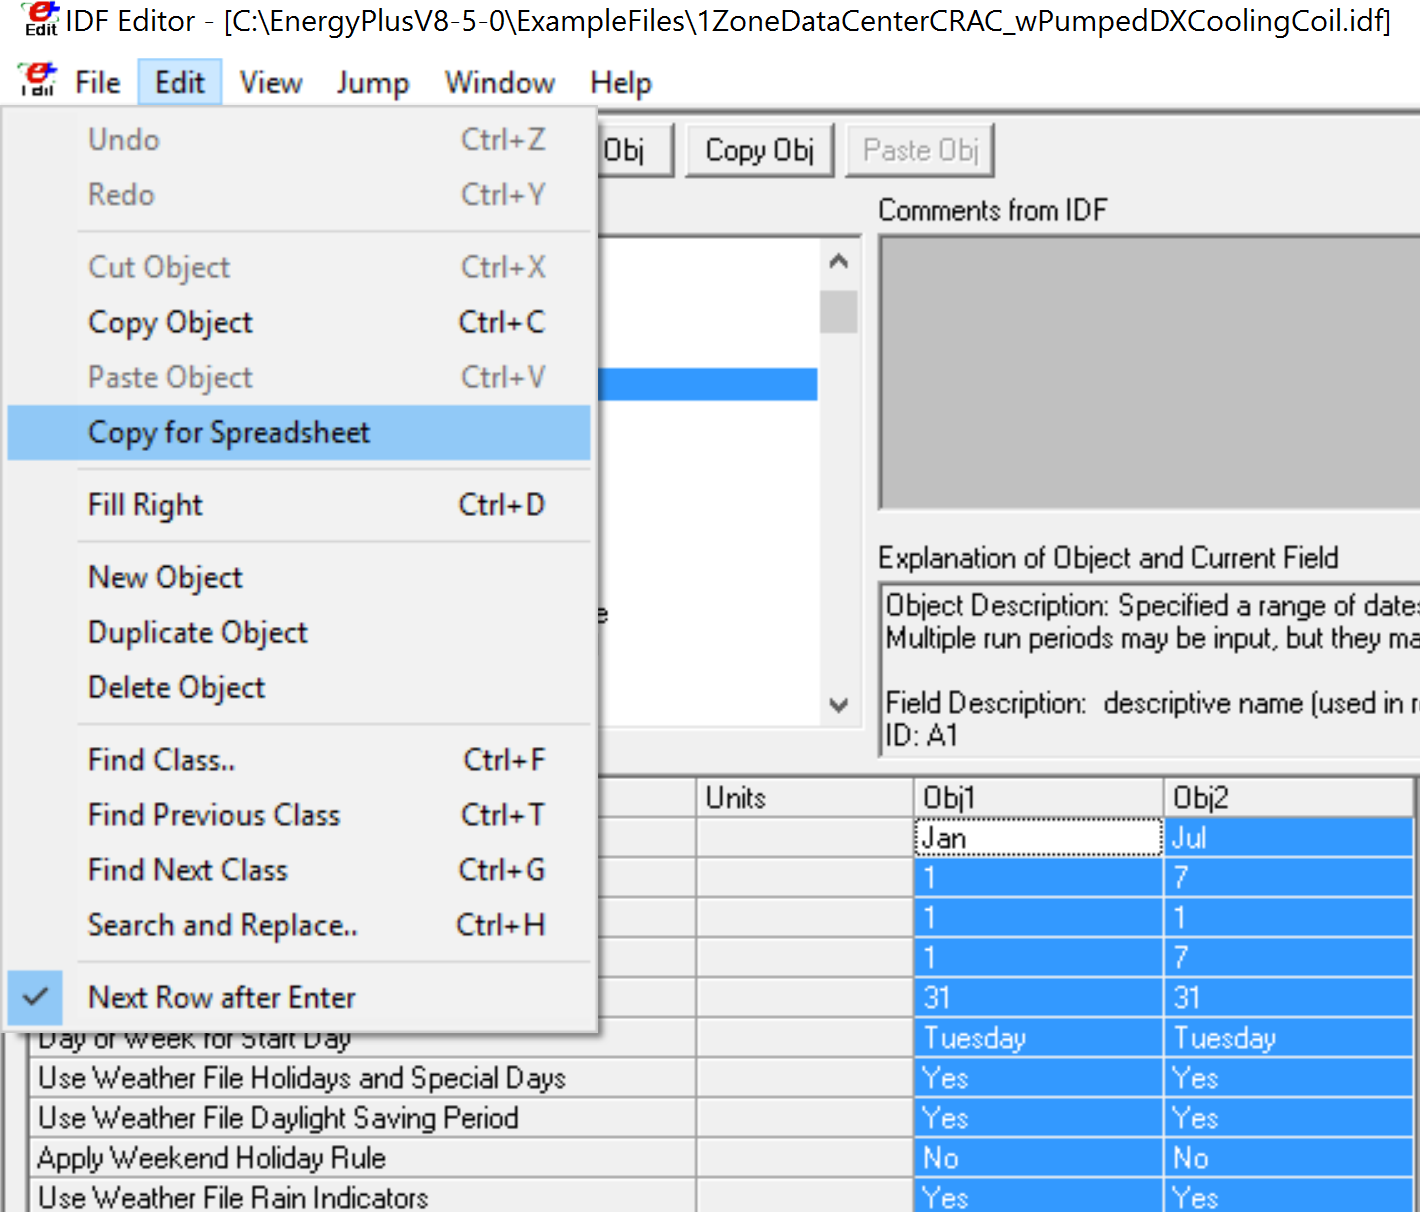Choose Duplicate Object from menu
Viewport: 1420px width, 1212px height.
point(298,632)
